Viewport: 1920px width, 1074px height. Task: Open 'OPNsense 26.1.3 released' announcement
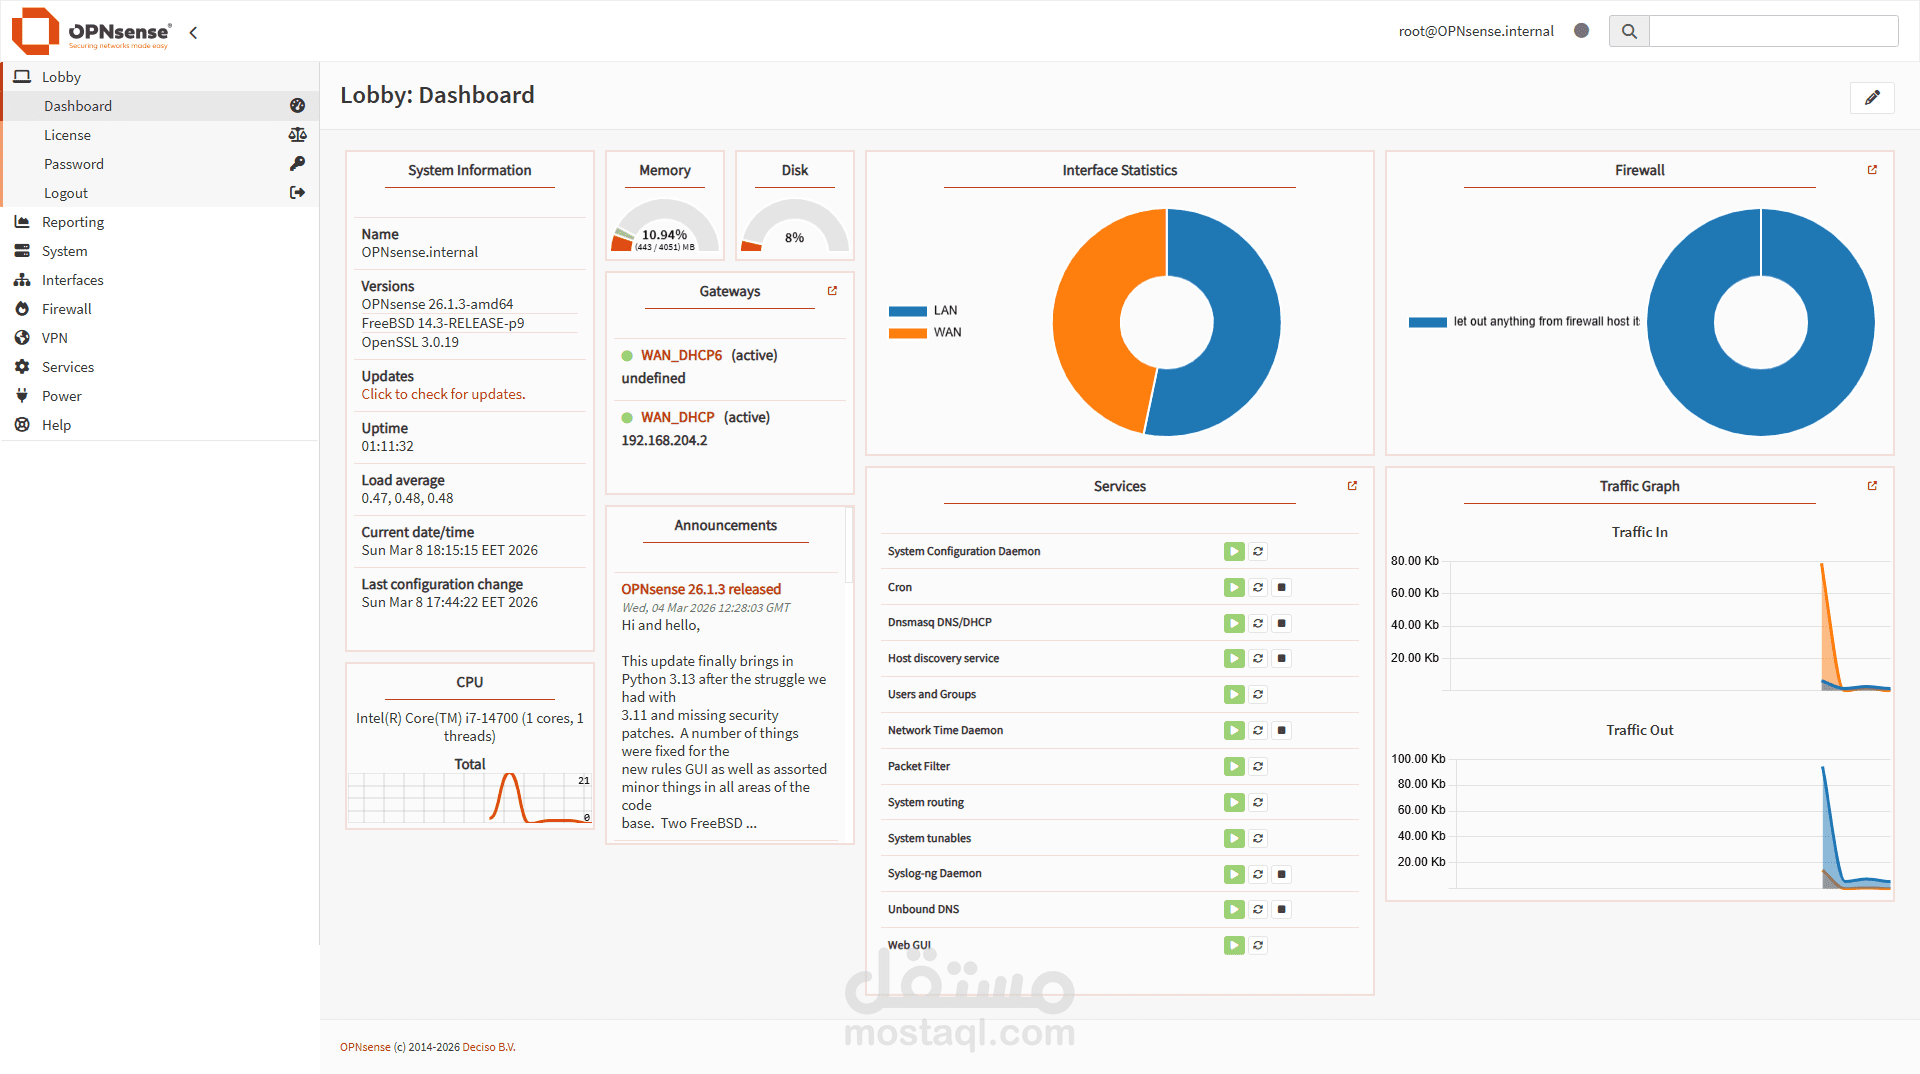[x=701, y=589]
